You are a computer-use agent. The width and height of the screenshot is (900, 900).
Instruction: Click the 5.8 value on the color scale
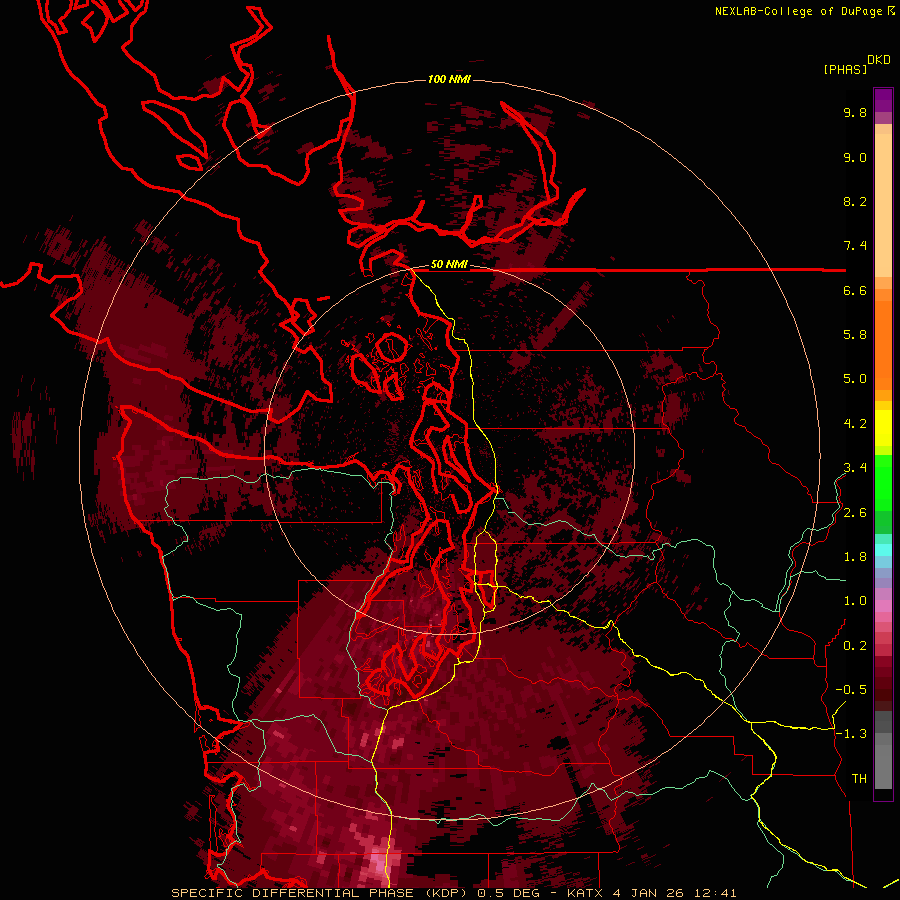(855, 335)
